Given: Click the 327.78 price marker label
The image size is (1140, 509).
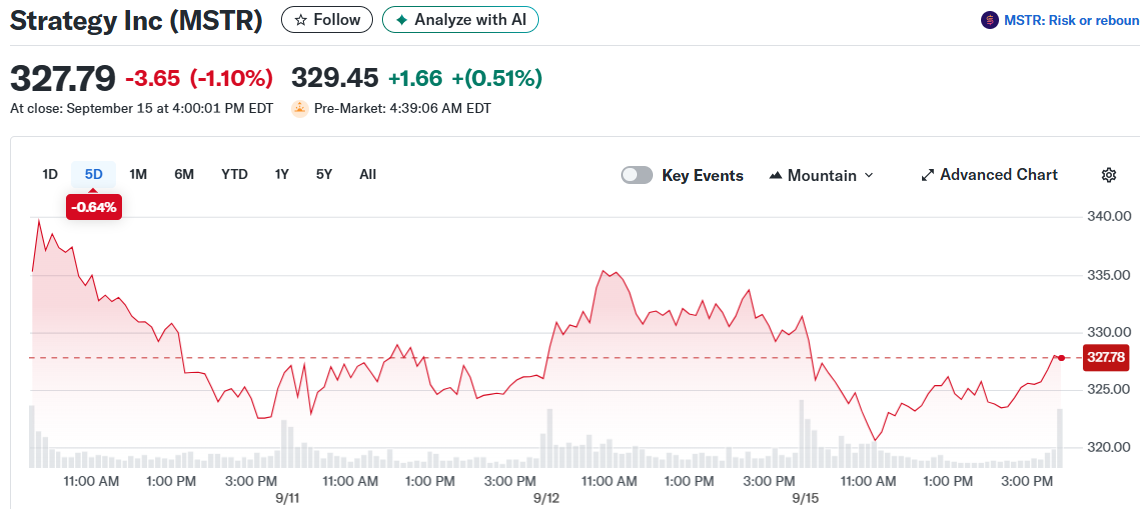Looking at the screenshot, I should [1105, 358].
